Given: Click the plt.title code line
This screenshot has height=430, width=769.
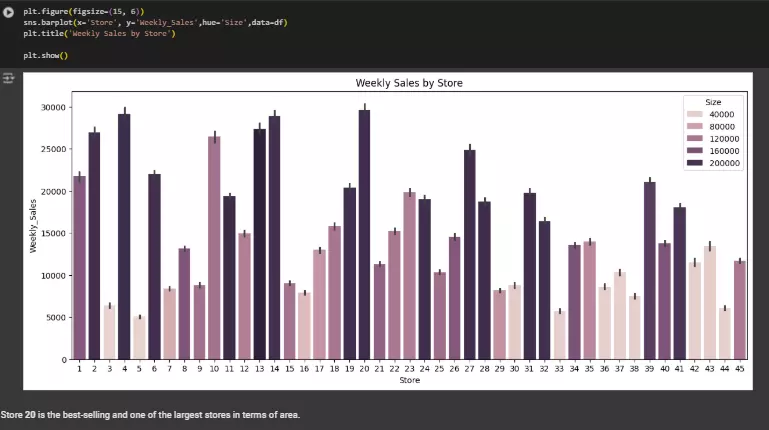Looking at the screenshot, I should tap(99, 33).
